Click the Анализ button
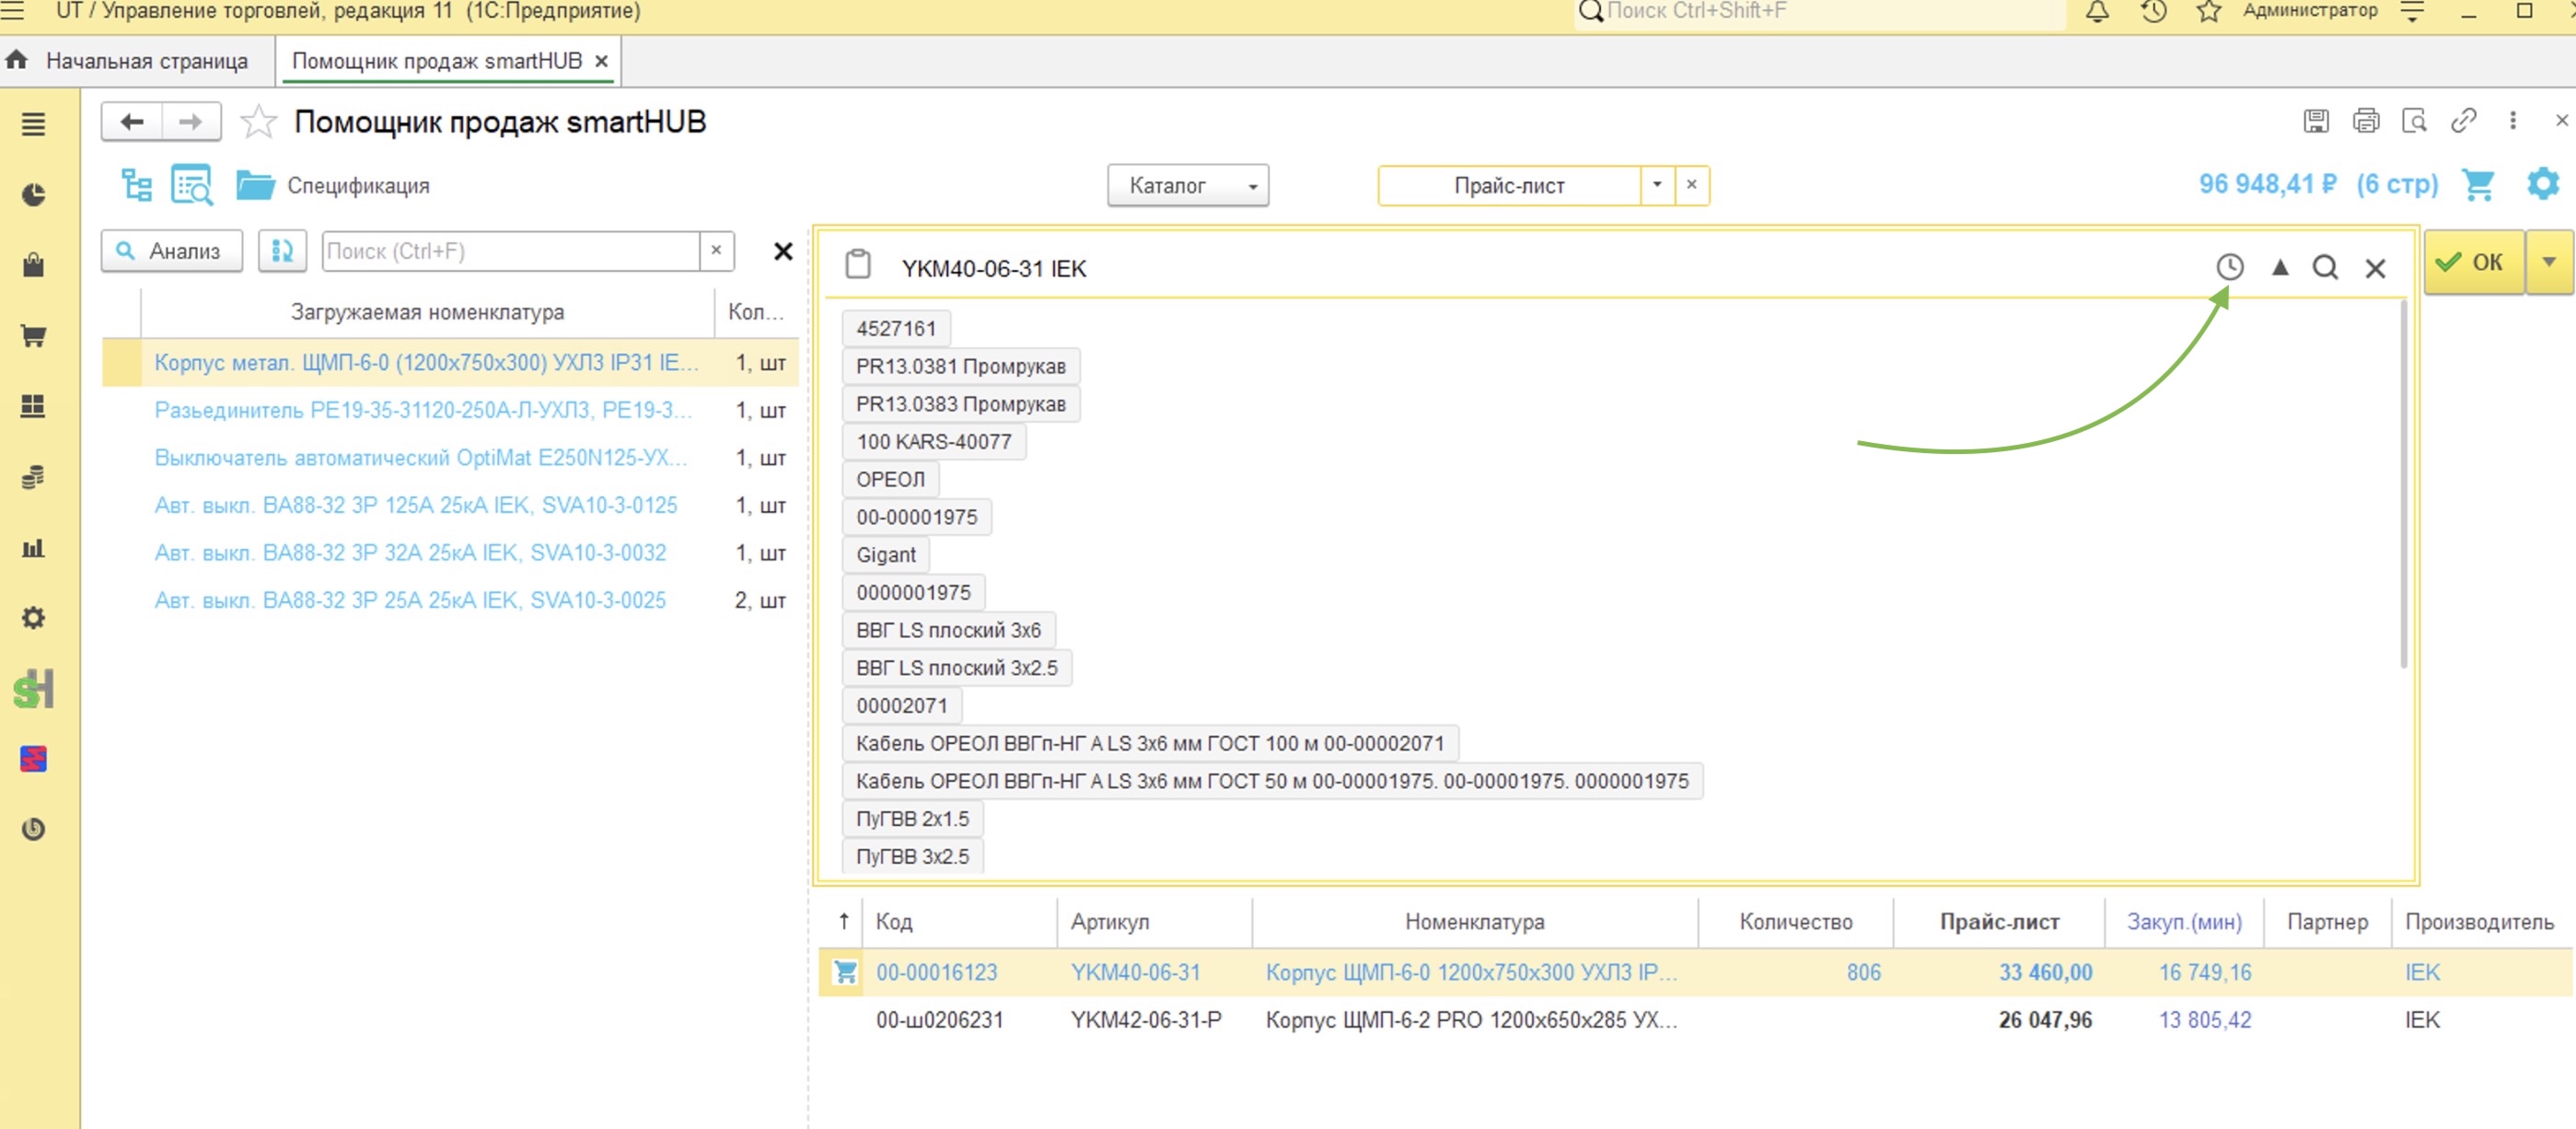The image size is (2576, 1129). click(172, 250)
